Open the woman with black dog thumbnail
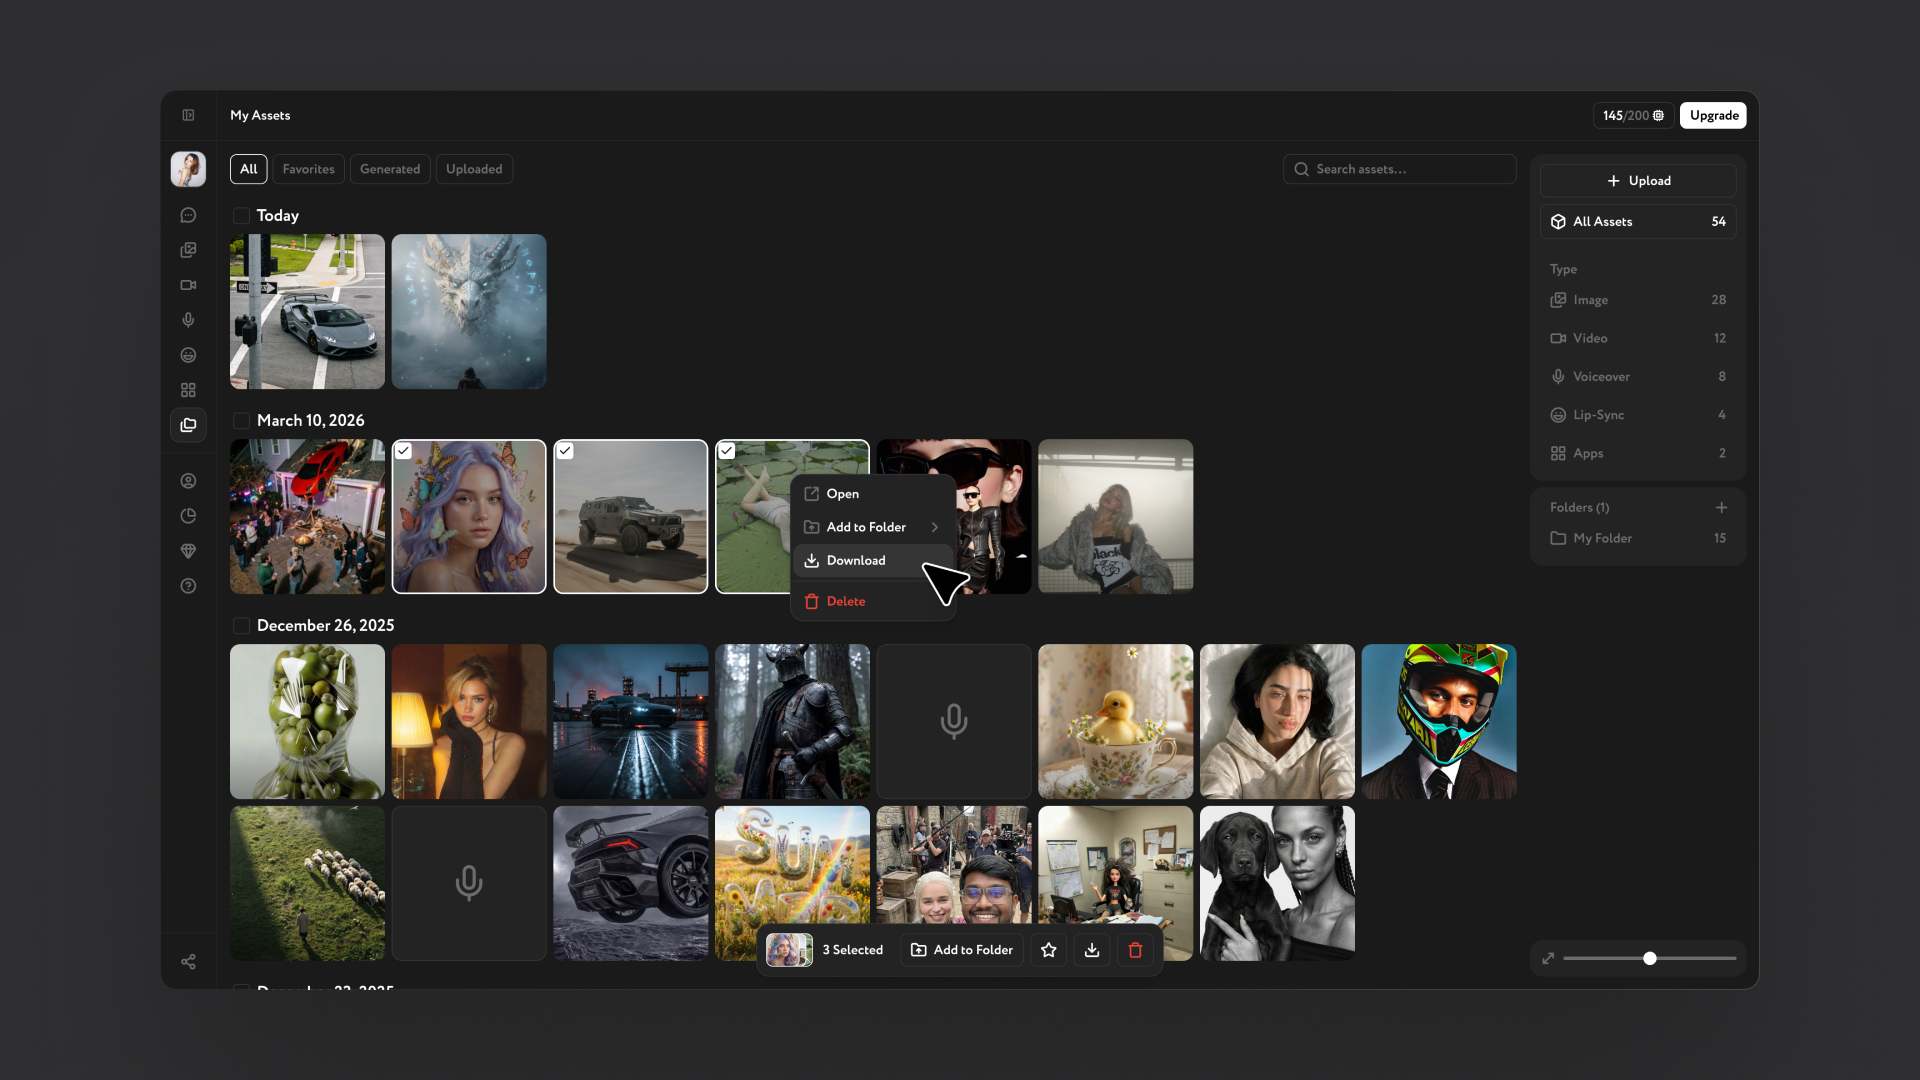Image resolution: width=1920 pixels, height=1080 pixels. pyautogui.click(x=1278, y=884)
